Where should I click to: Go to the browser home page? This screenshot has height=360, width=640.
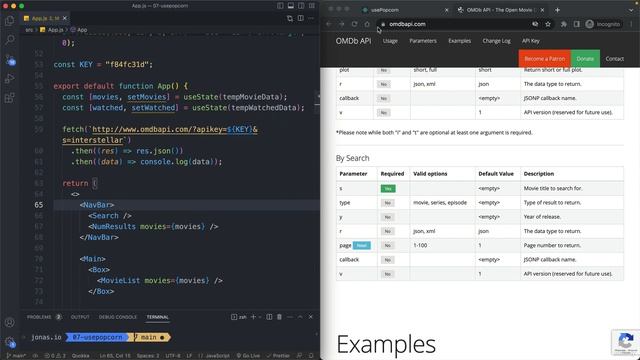pos(367,24)
